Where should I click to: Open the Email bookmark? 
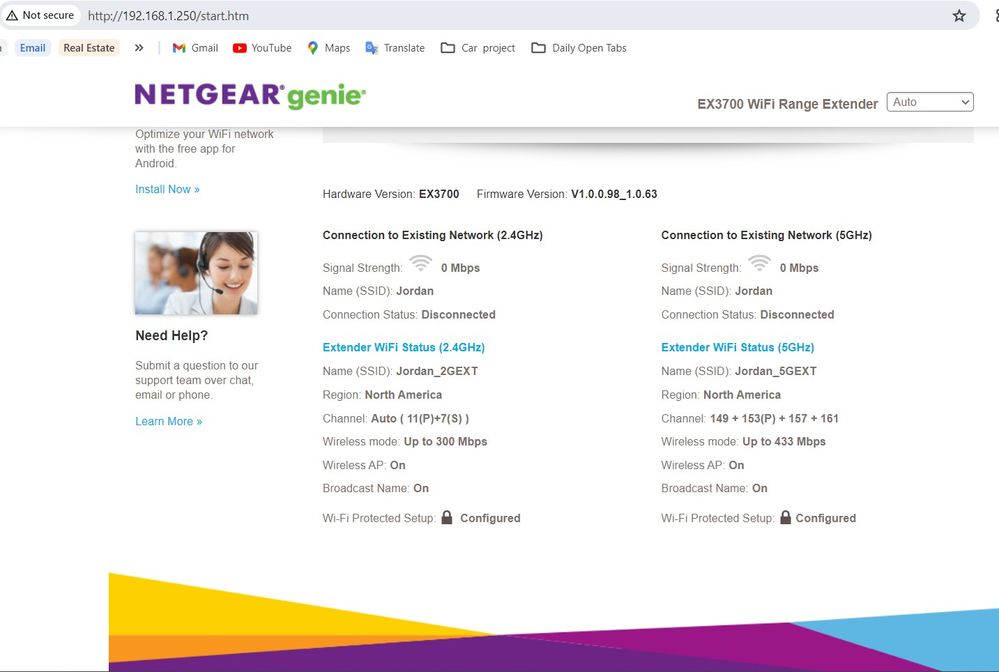click(32, 48)
